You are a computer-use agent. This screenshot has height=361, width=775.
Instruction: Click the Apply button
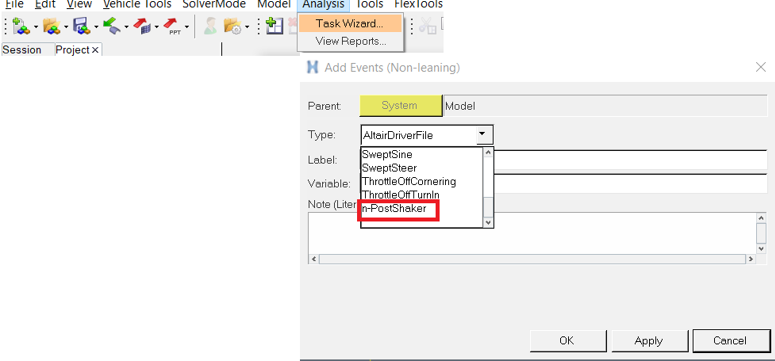[x=648, y=340]
